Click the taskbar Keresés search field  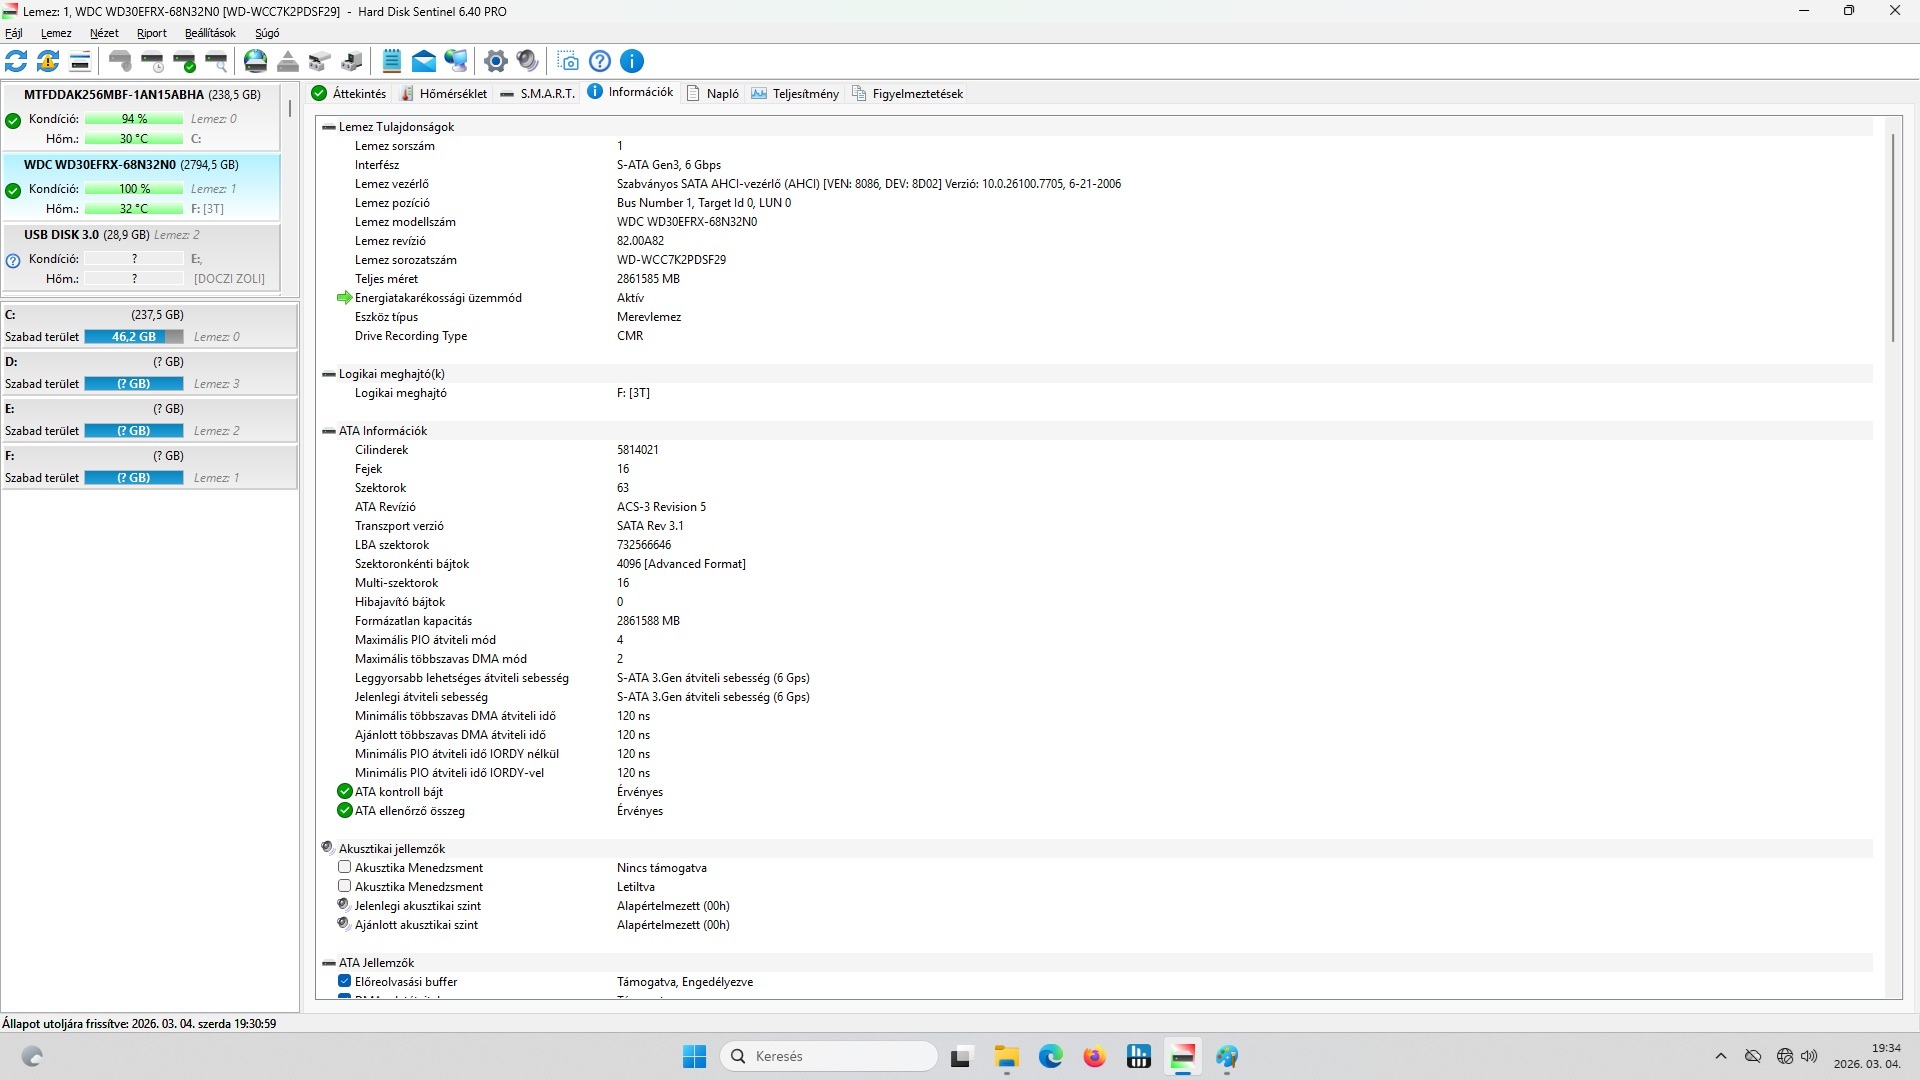coord(828,1056)
